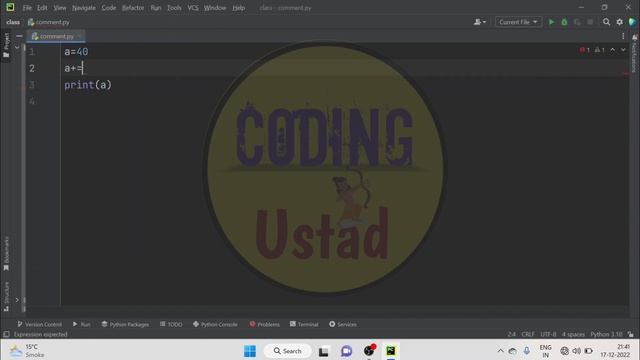Open Search Everywhere magnifier icon
Screen dimensions: 640x360
point(607,22)
